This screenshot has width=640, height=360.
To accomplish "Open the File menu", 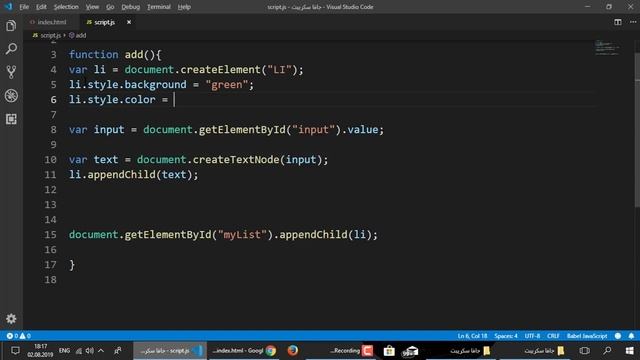I will [x=24, y=7].
